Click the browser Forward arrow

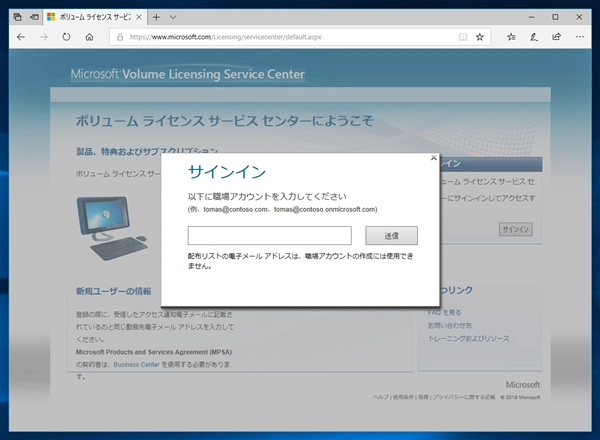pos(44,37)
